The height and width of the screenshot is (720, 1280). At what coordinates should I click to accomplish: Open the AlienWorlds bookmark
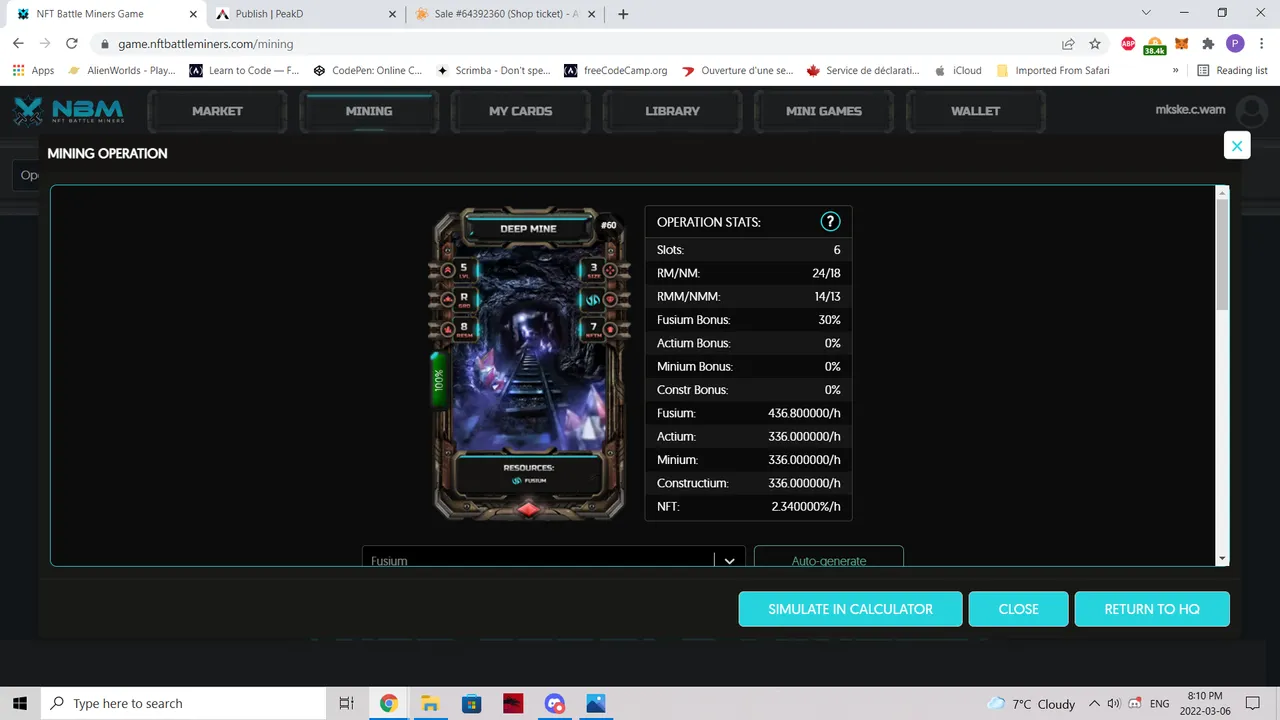point(122,71)
